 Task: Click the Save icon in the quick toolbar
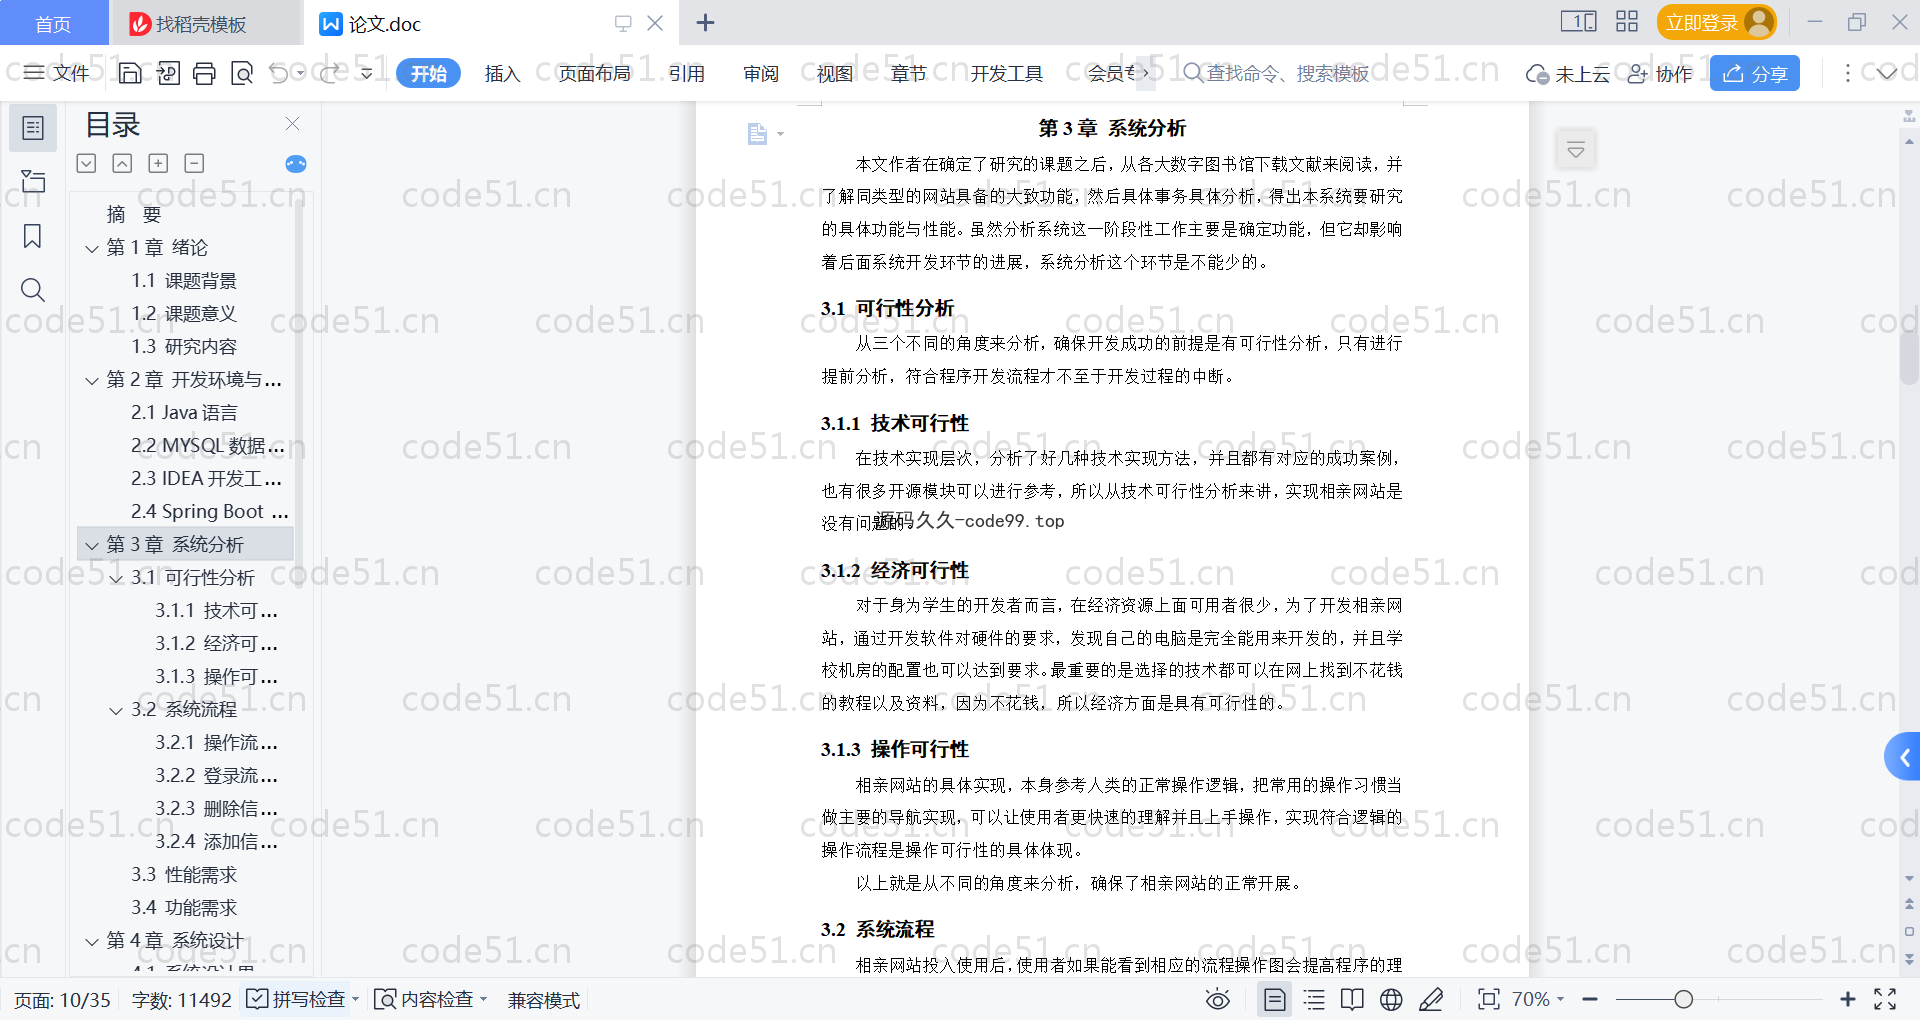point(130,73)
